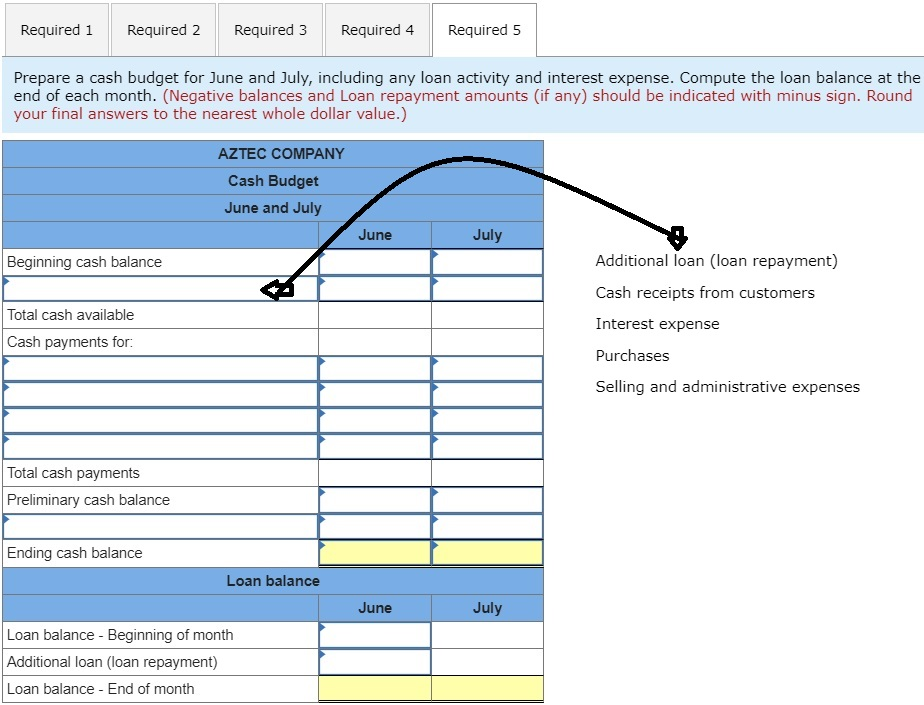Open the second cash payment label dropdown row
Viewport: 924px width, 705px height.
pyautogui.click(x=160, y=394)
